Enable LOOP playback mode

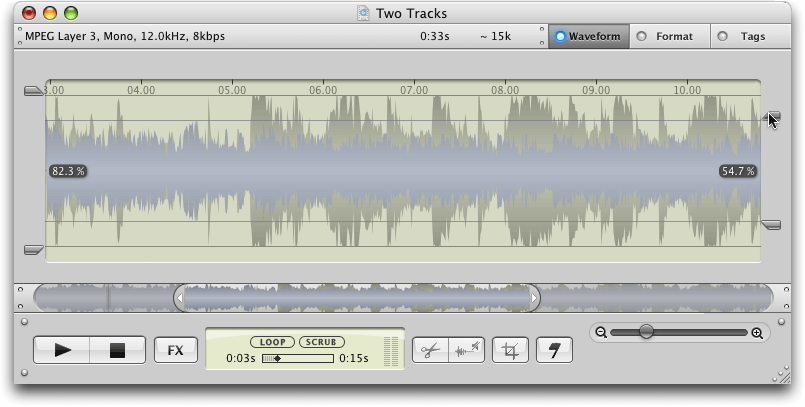pos(272,342)
